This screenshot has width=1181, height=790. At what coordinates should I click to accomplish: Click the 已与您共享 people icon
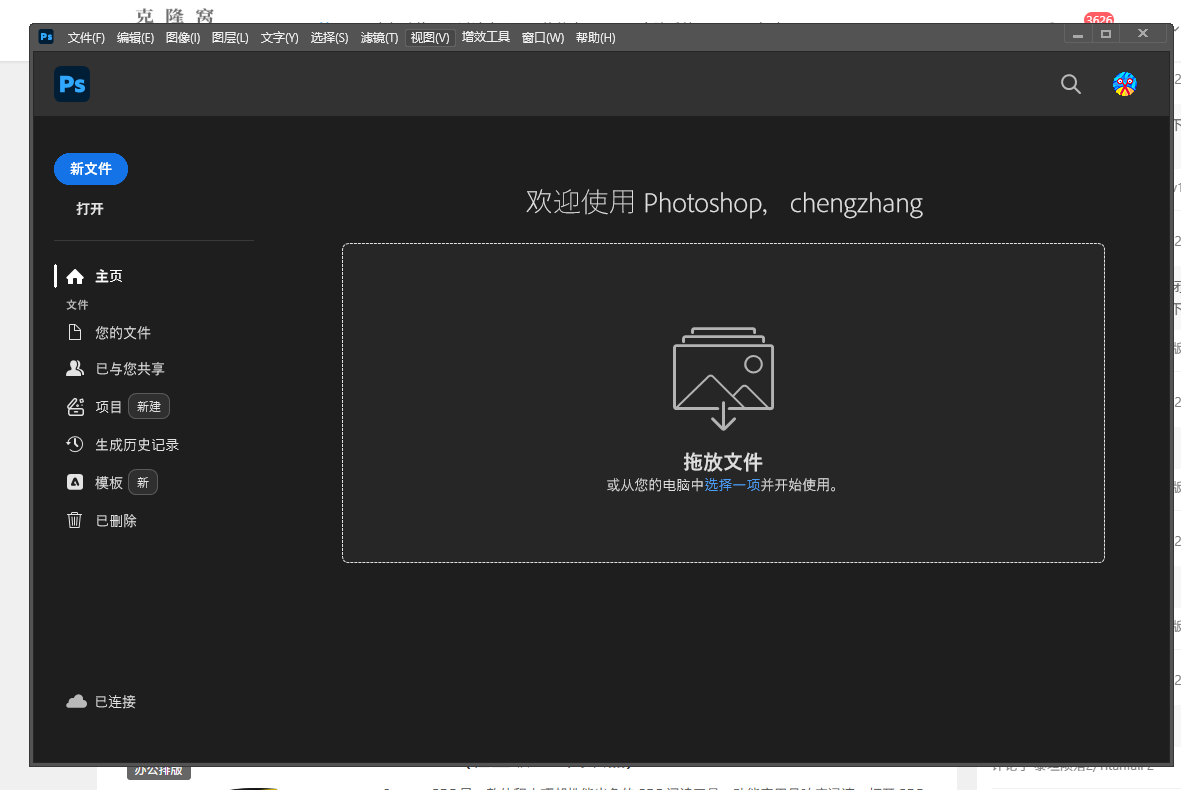point(74,368)
